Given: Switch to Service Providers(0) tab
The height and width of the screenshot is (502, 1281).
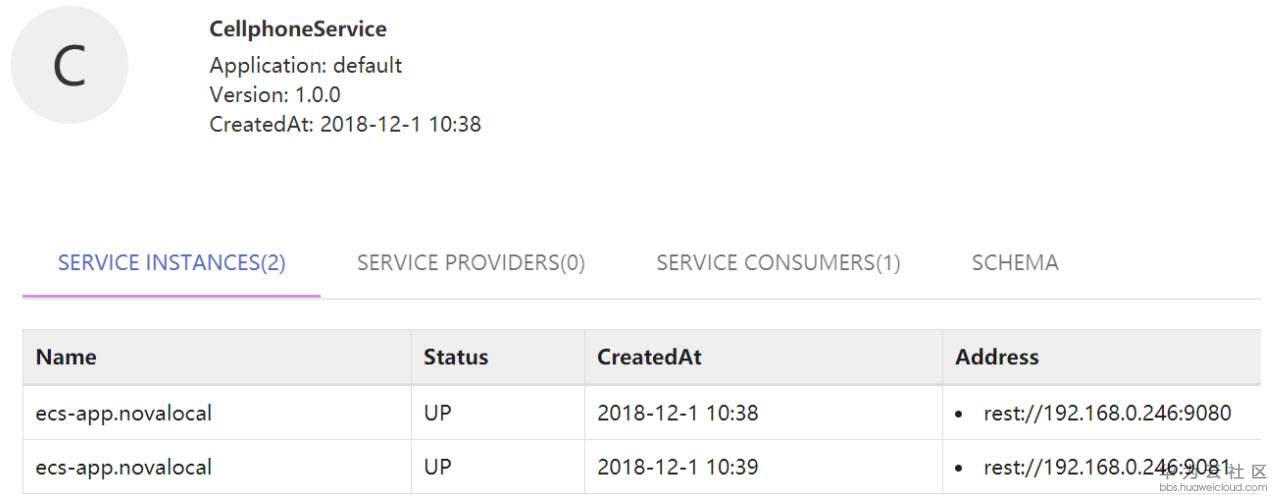Looking at the screenshot, I should [x=471, y=263].
